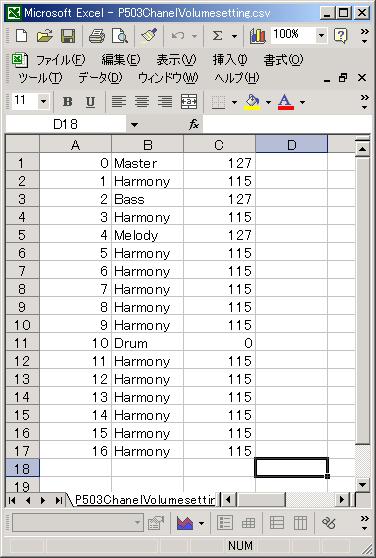Select the P503ChanelVolumesetting sheet tab
The height and width of the screenshot is (558, 376).
click(x=145, y=500)
